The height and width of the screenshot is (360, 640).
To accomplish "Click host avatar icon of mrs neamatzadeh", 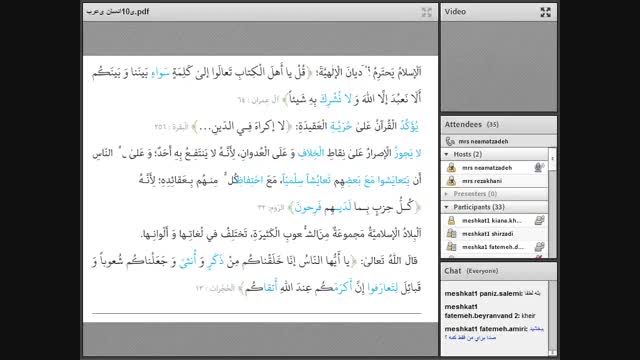I will [x=451, y=167].
